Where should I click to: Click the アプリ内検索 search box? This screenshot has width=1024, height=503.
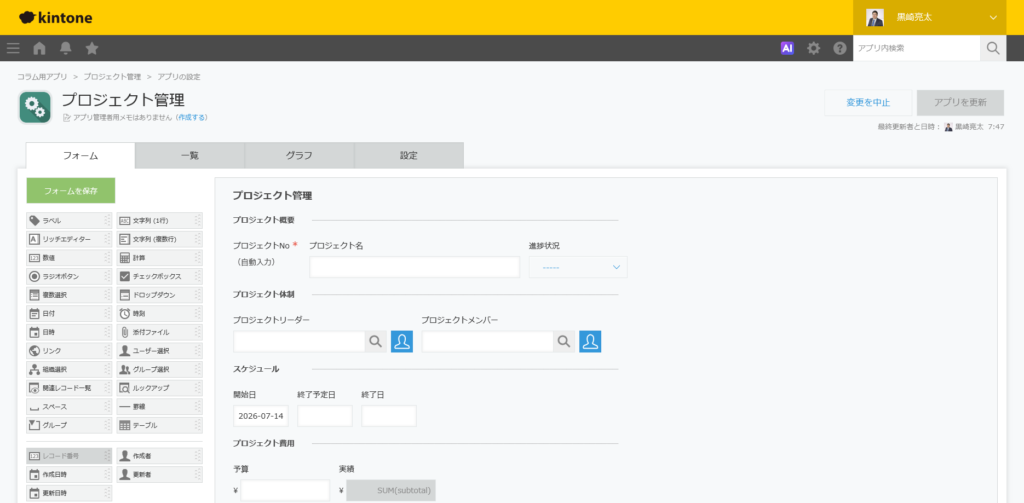(x=916, y=48)
